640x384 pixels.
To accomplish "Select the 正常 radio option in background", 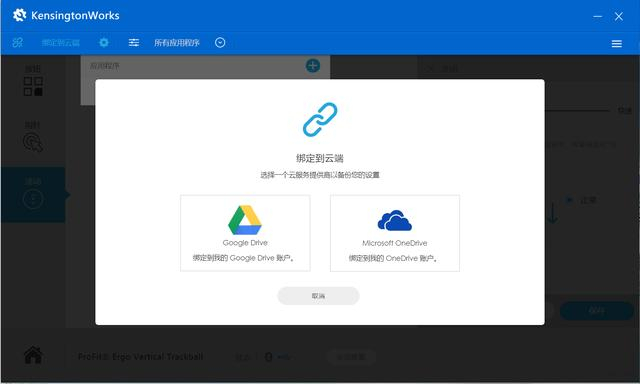I will [x=569, y=200].
